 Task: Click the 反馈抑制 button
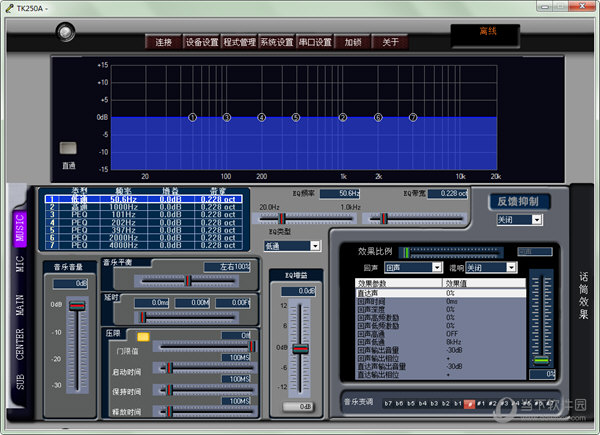519,202
